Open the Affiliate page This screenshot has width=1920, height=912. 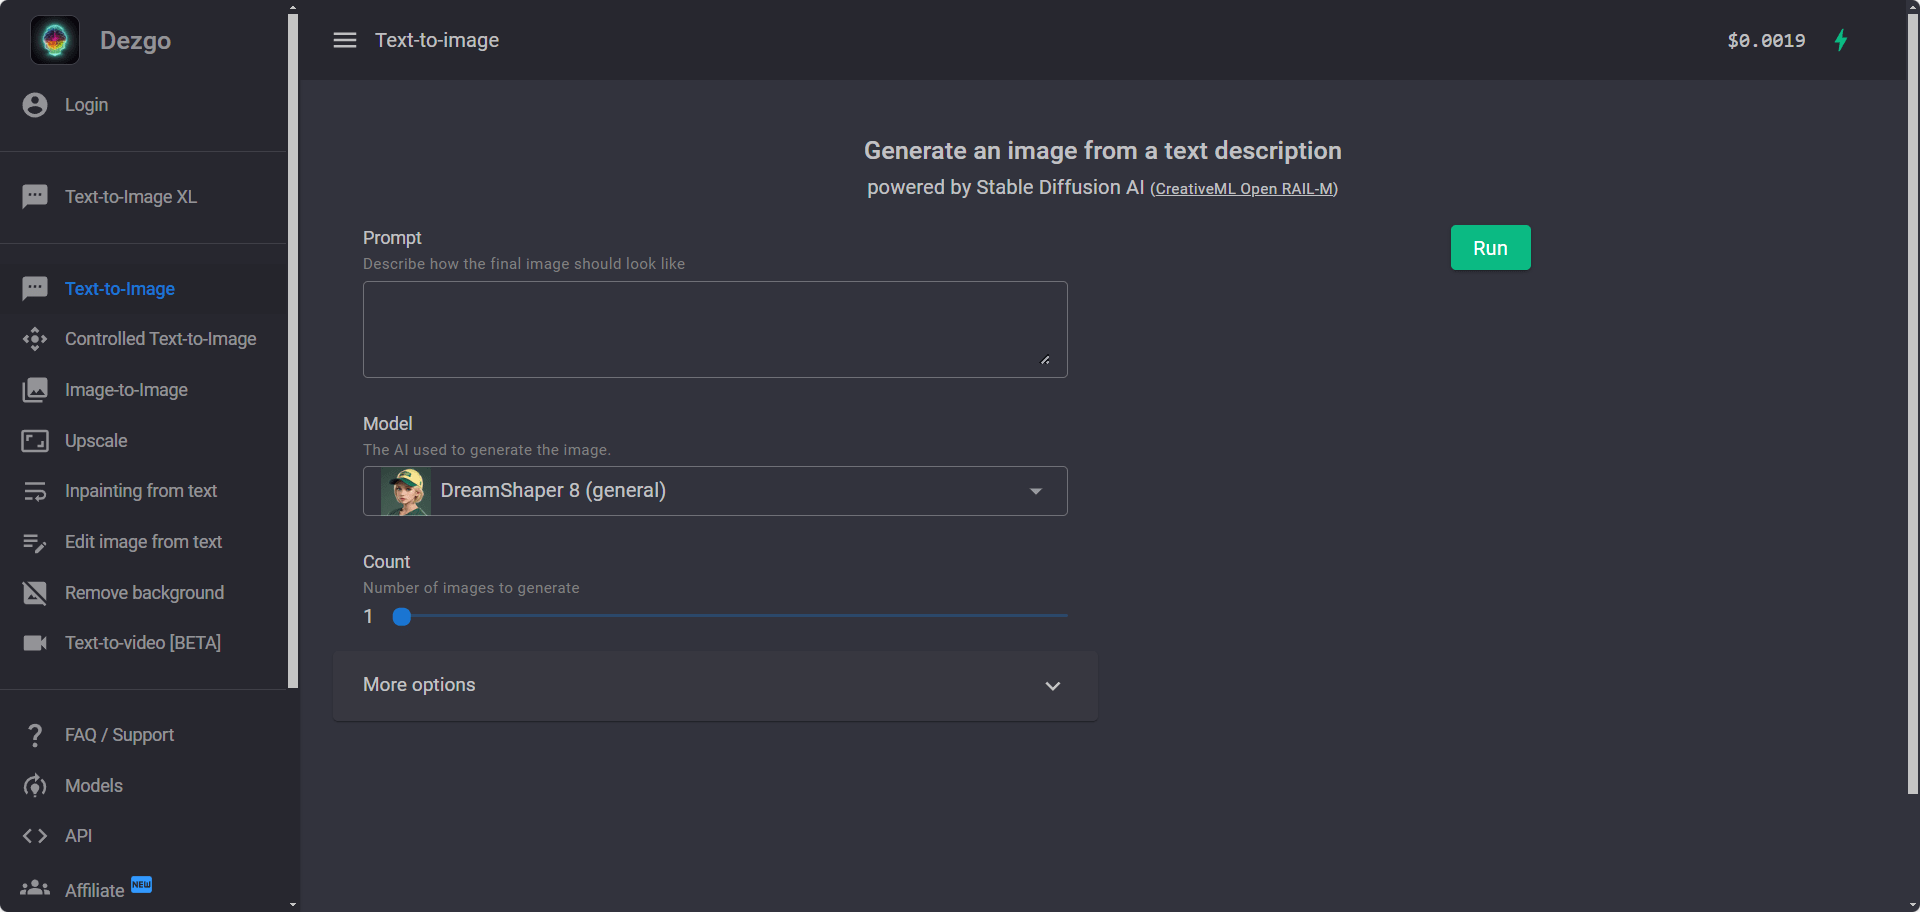coord(94,890)
